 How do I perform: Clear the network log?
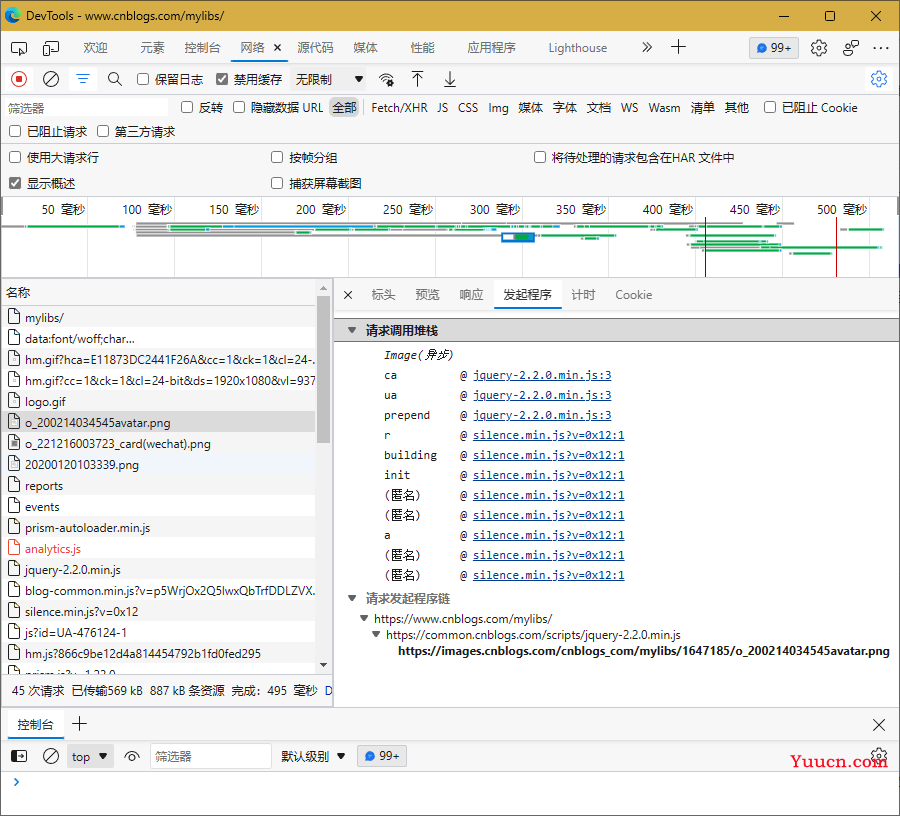(x=51, y=79)
